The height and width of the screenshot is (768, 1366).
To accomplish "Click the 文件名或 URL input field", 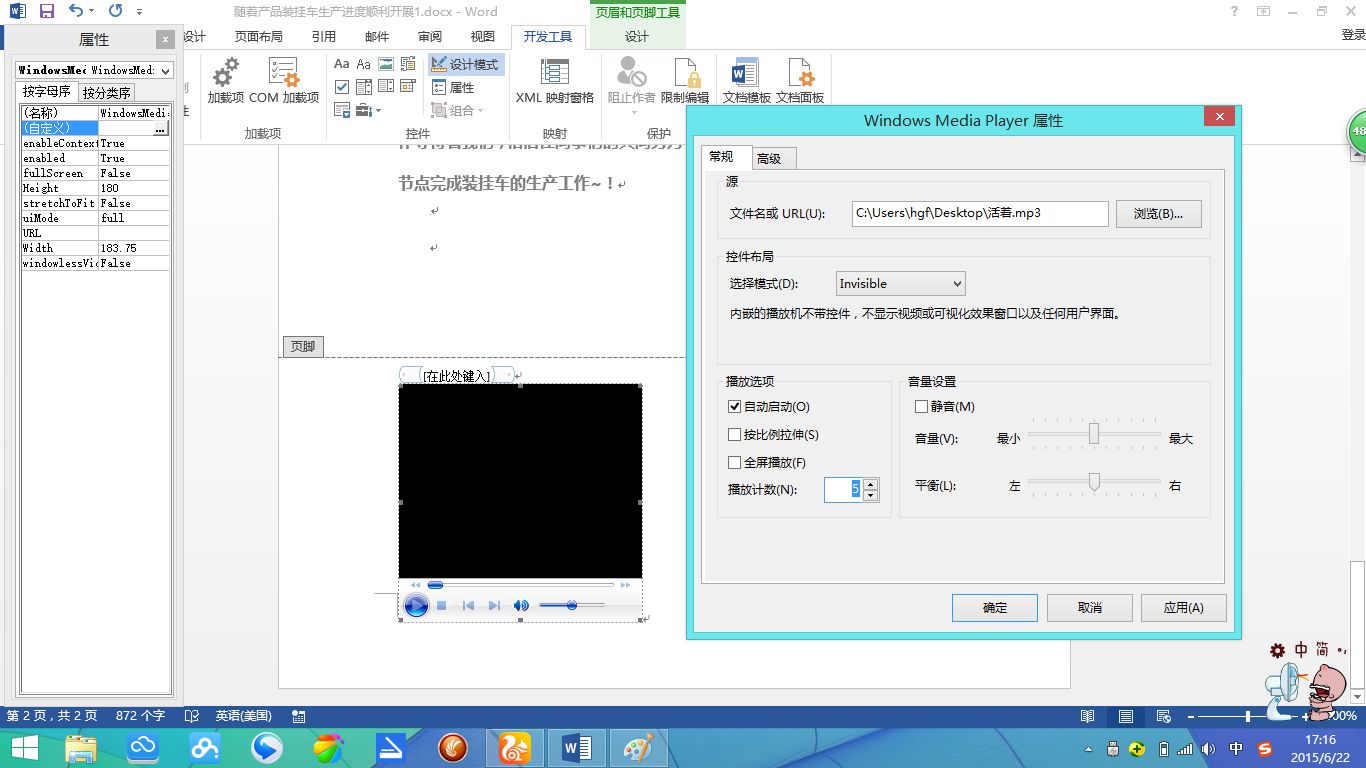I will [x=980, y=214].
